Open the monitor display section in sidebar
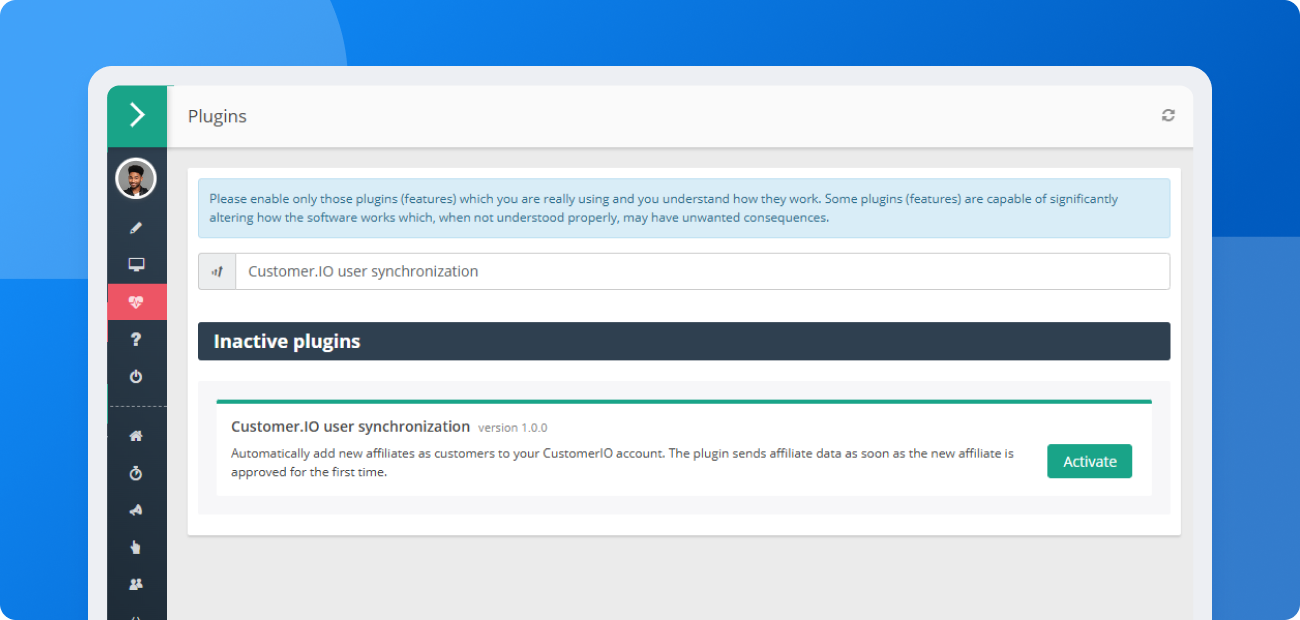Image resolution: width=1300 pixels, height=620 pixels. 136,264
